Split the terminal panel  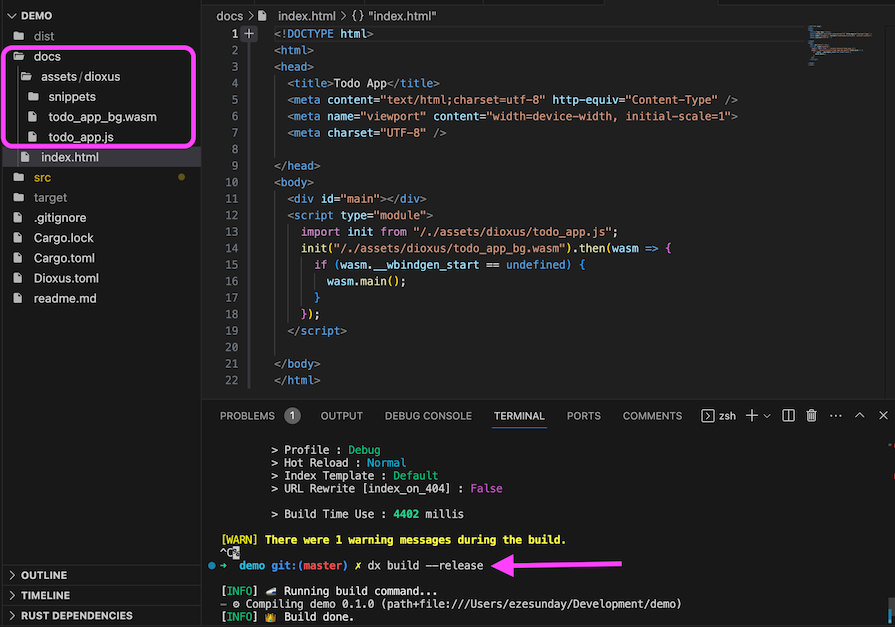click(788, 415)
